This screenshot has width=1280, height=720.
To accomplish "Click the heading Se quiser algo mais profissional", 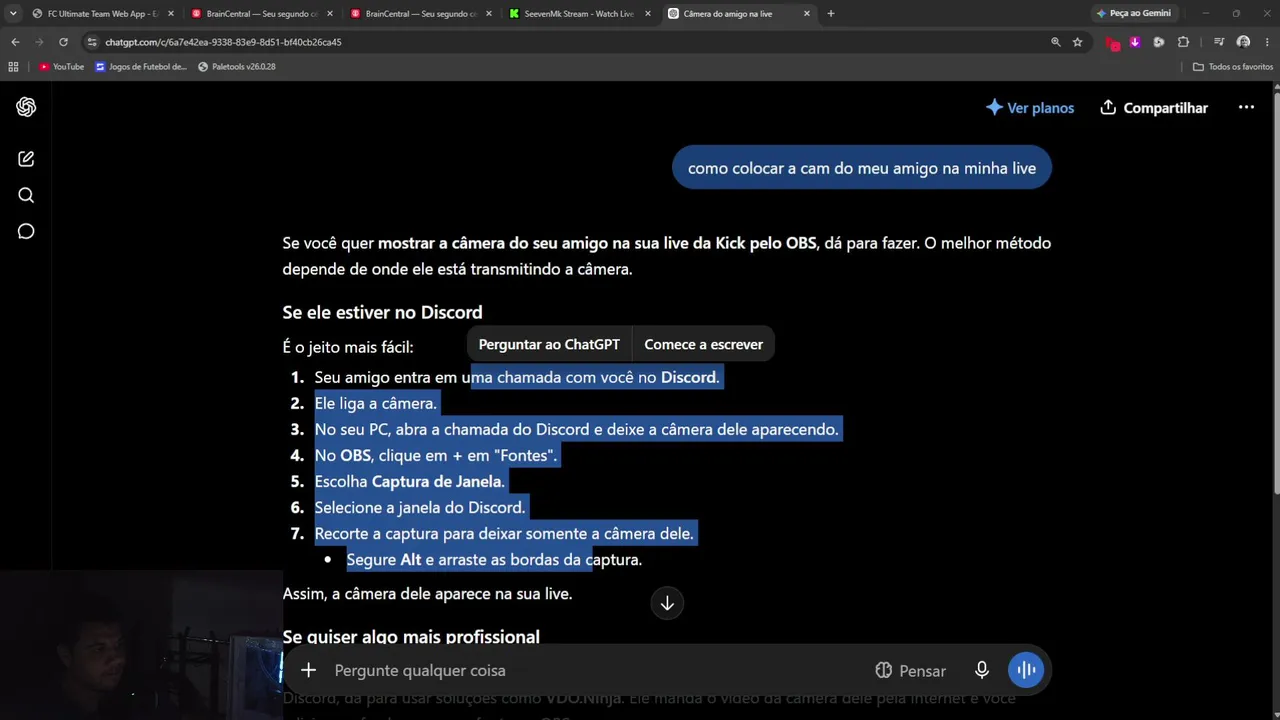I will tap(411, 636).
